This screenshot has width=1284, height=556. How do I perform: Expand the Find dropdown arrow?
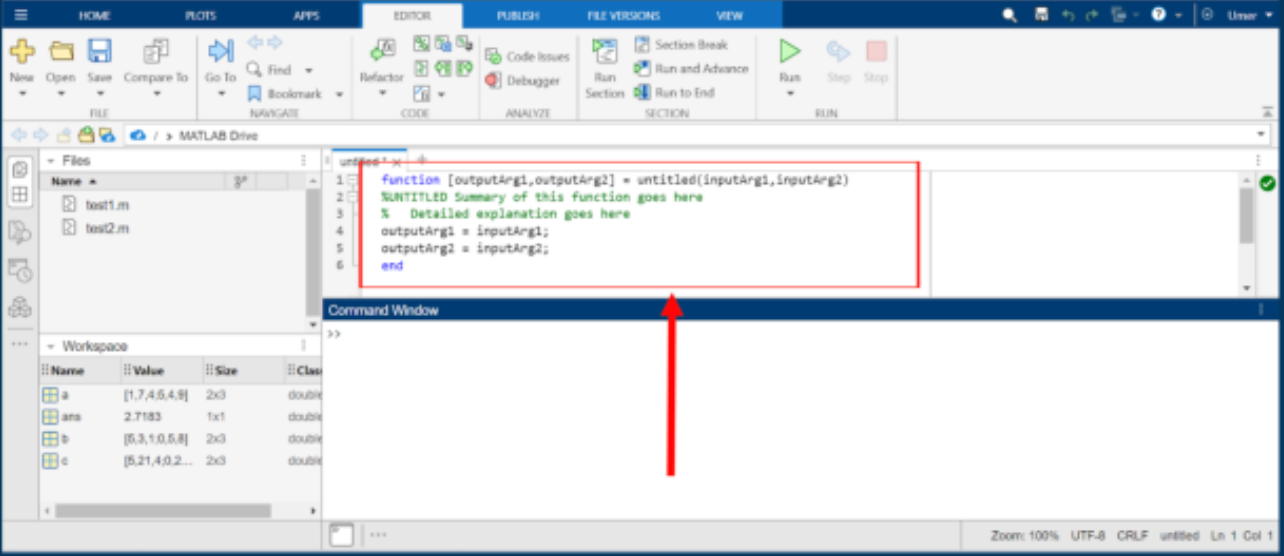point(308,71)
